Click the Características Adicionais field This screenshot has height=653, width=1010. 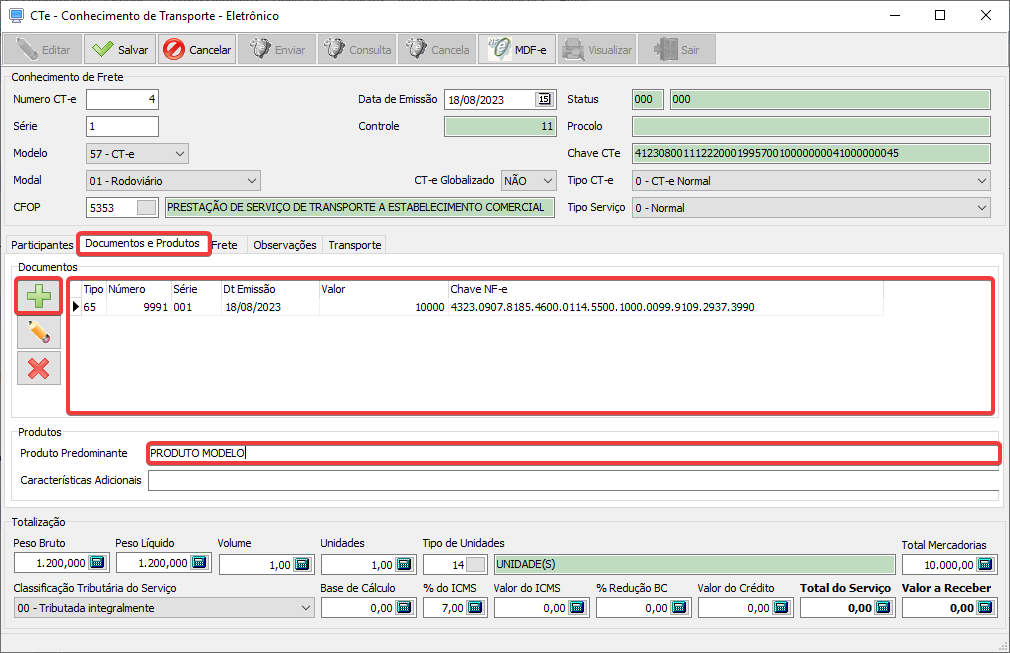pyautogui.click(x=573, y=480)
